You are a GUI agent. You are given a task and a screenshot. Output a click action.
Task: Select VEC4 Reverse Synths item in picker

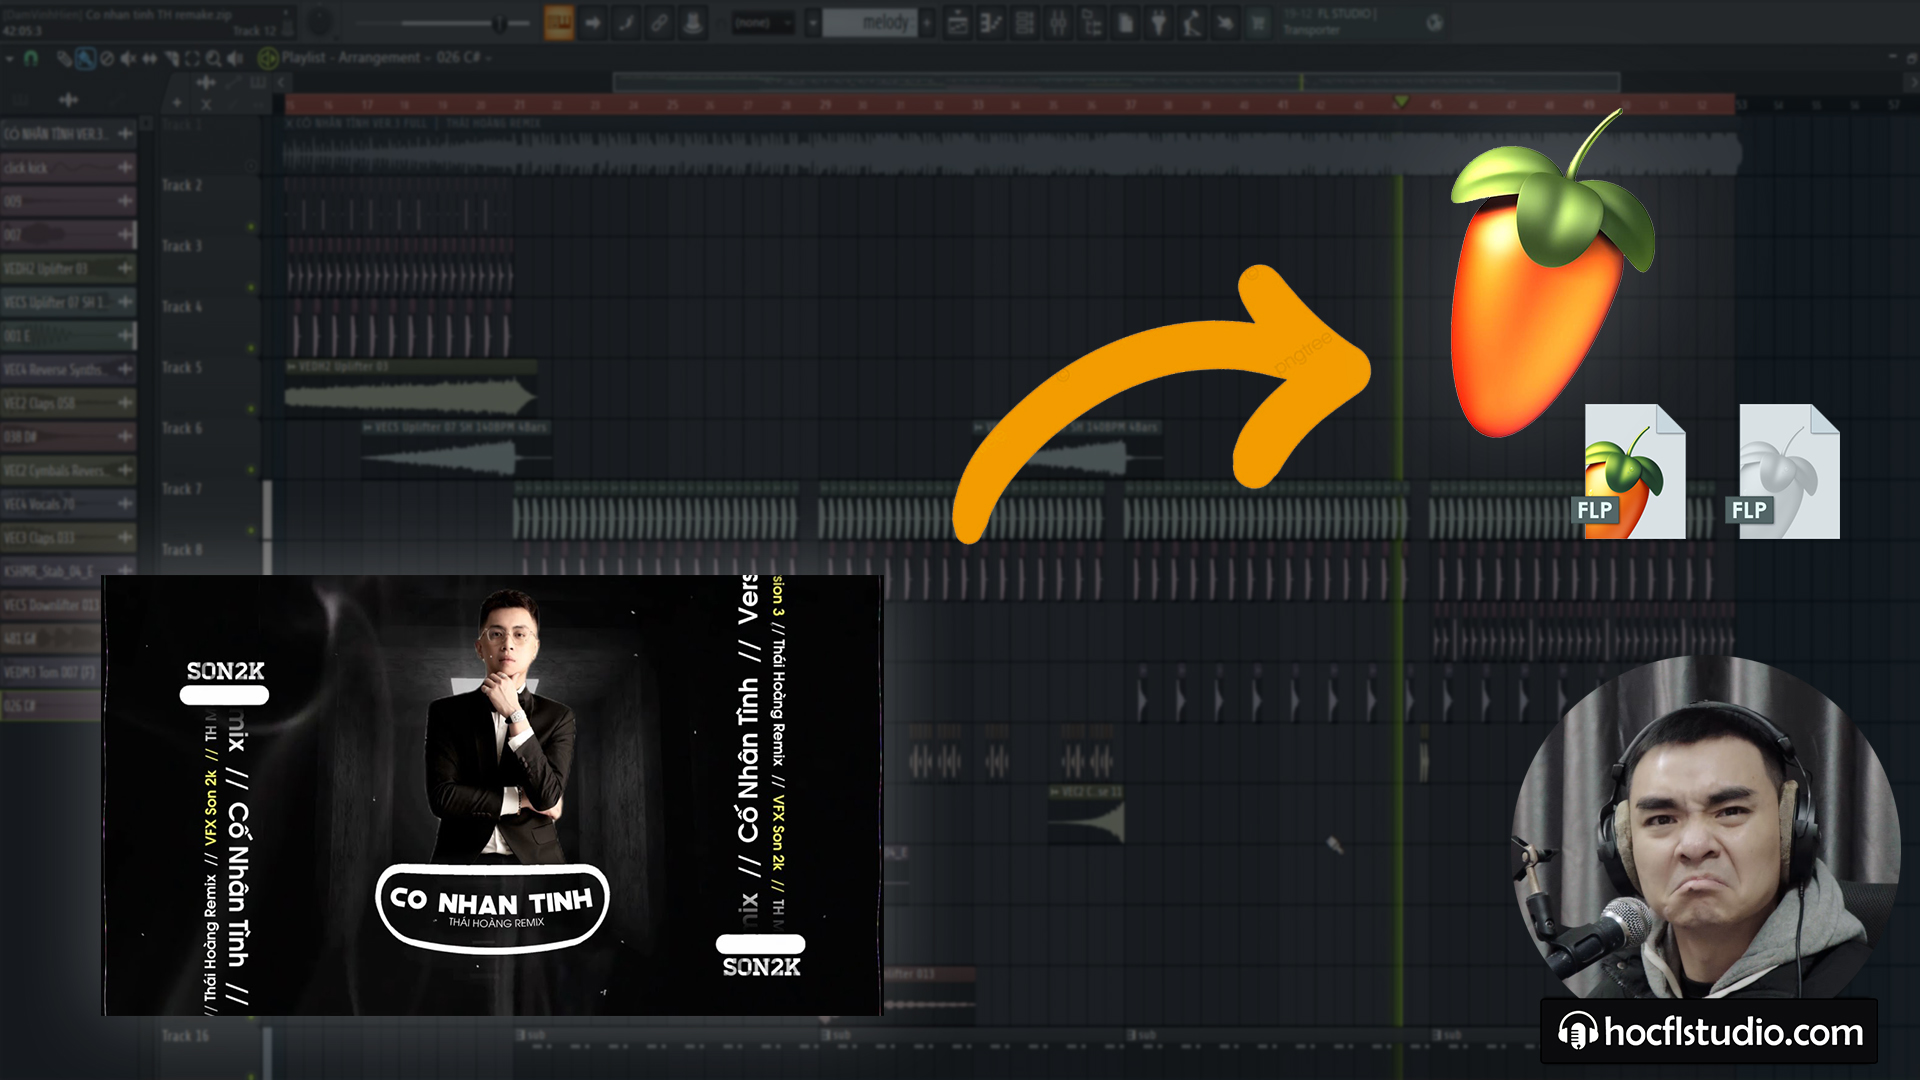[68, 369]
